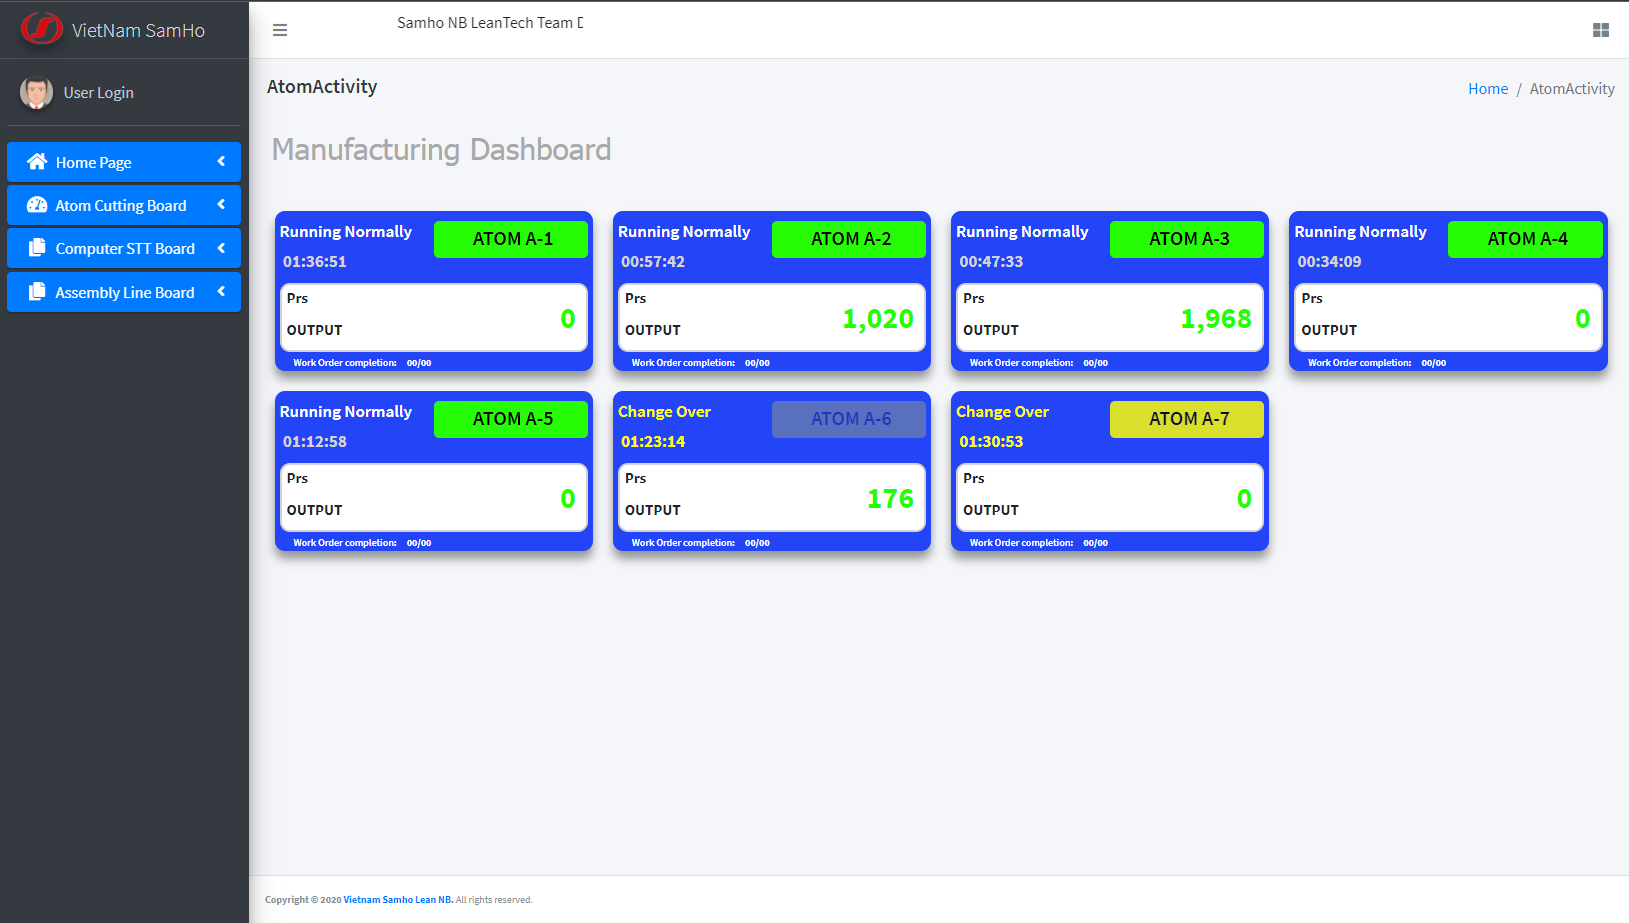Click the user avatar picture
Screen dimensions: 1629x923
[x=36, y=93]
